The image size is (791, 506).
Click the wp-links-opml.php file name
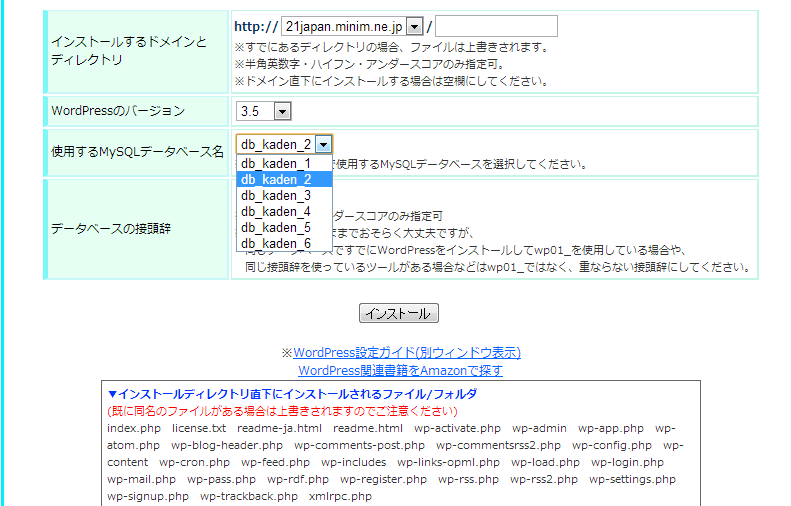point(448,463)
